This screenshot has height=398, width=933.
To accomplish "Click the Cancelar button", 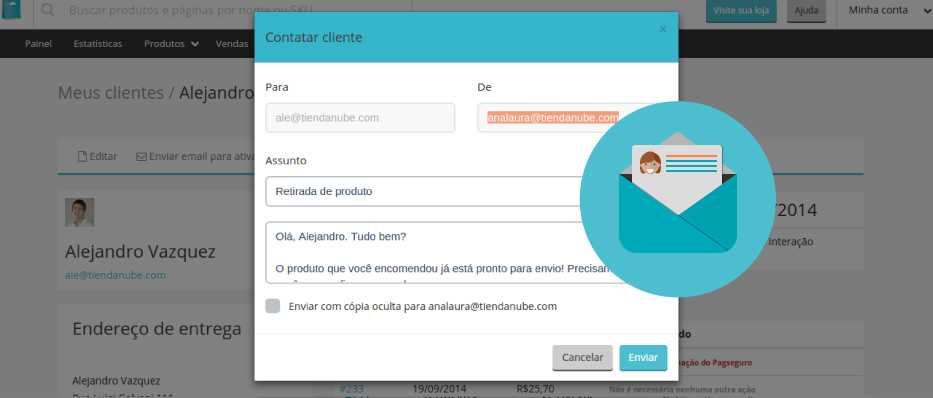I will [x=583, y=358].
